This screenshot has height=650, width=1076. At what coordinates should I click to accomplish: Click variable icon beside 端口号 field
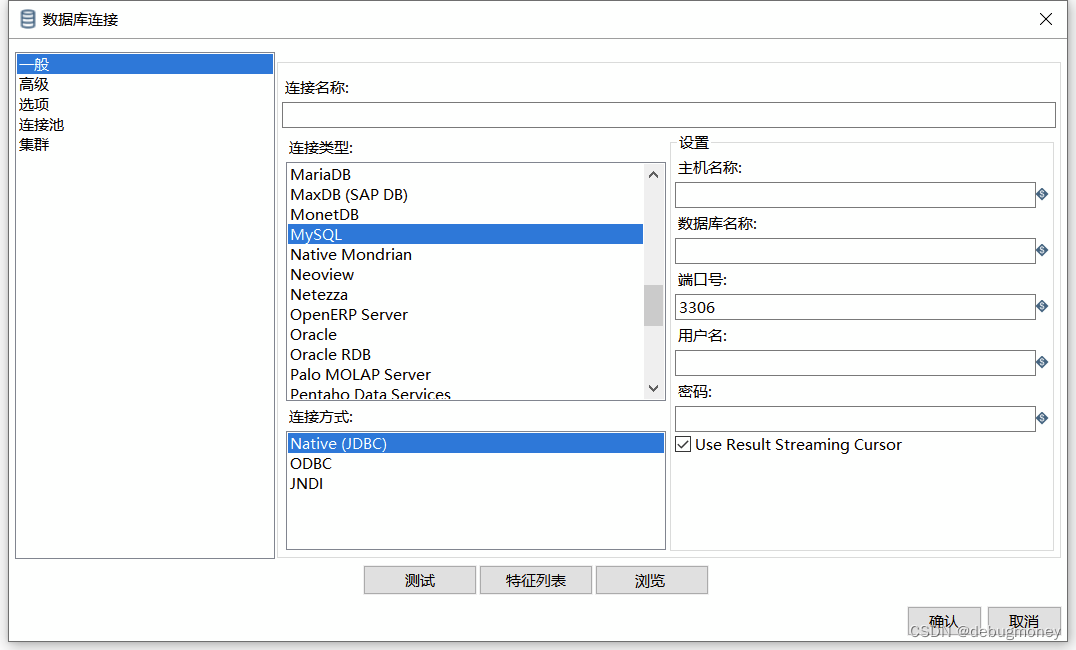(1042, 306)
